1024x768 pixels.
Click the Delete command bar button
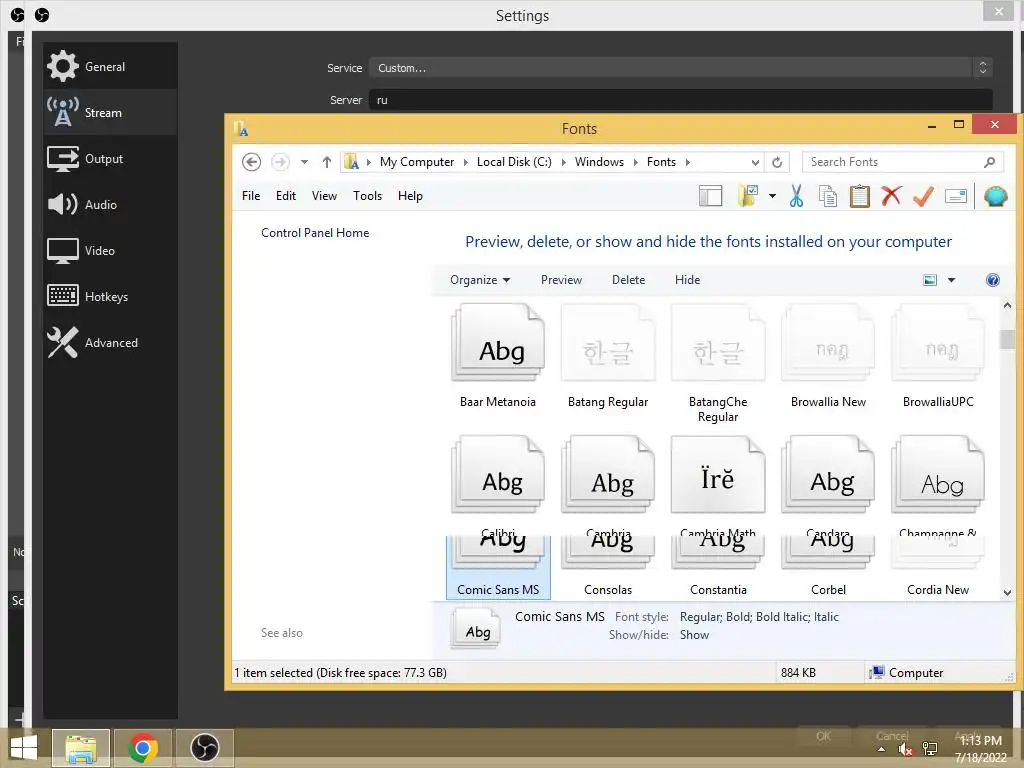coord(628,280)
